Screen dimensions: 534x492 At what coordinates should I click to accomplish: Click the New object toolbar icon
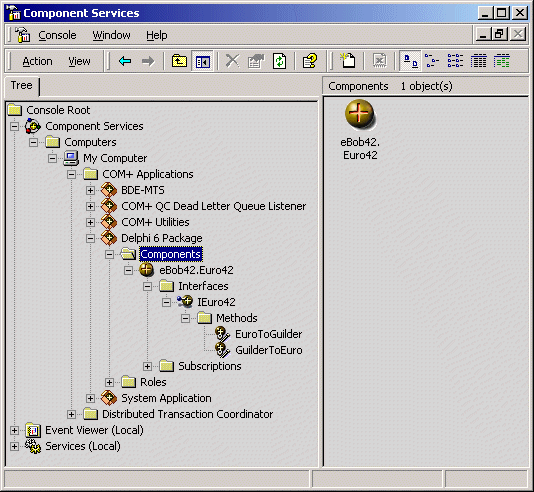(347, 61)
